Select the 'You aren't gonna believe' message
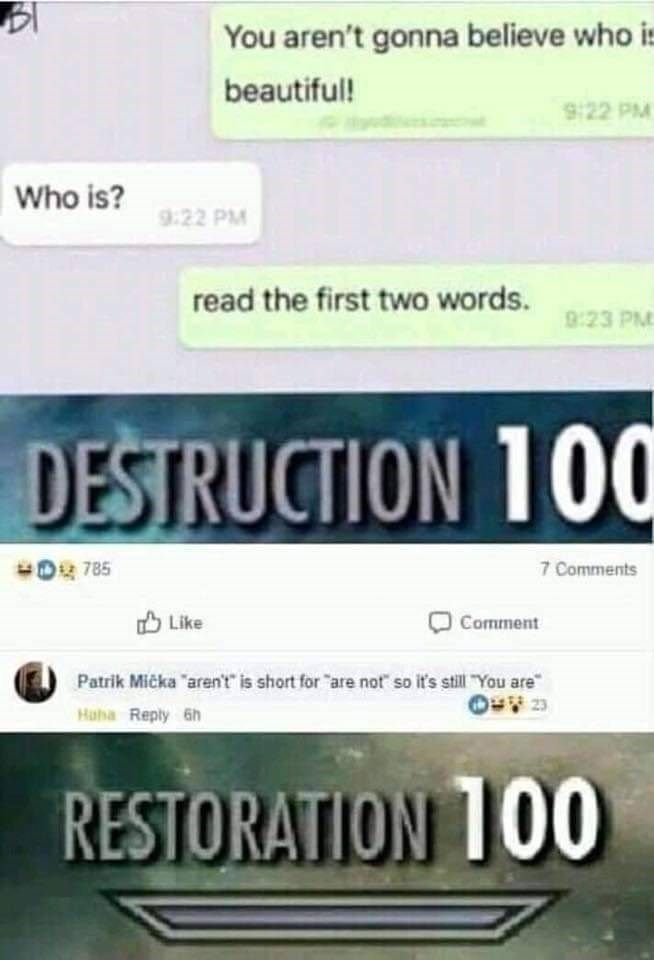Screen dimensions: 654x960 pos(433,69)
